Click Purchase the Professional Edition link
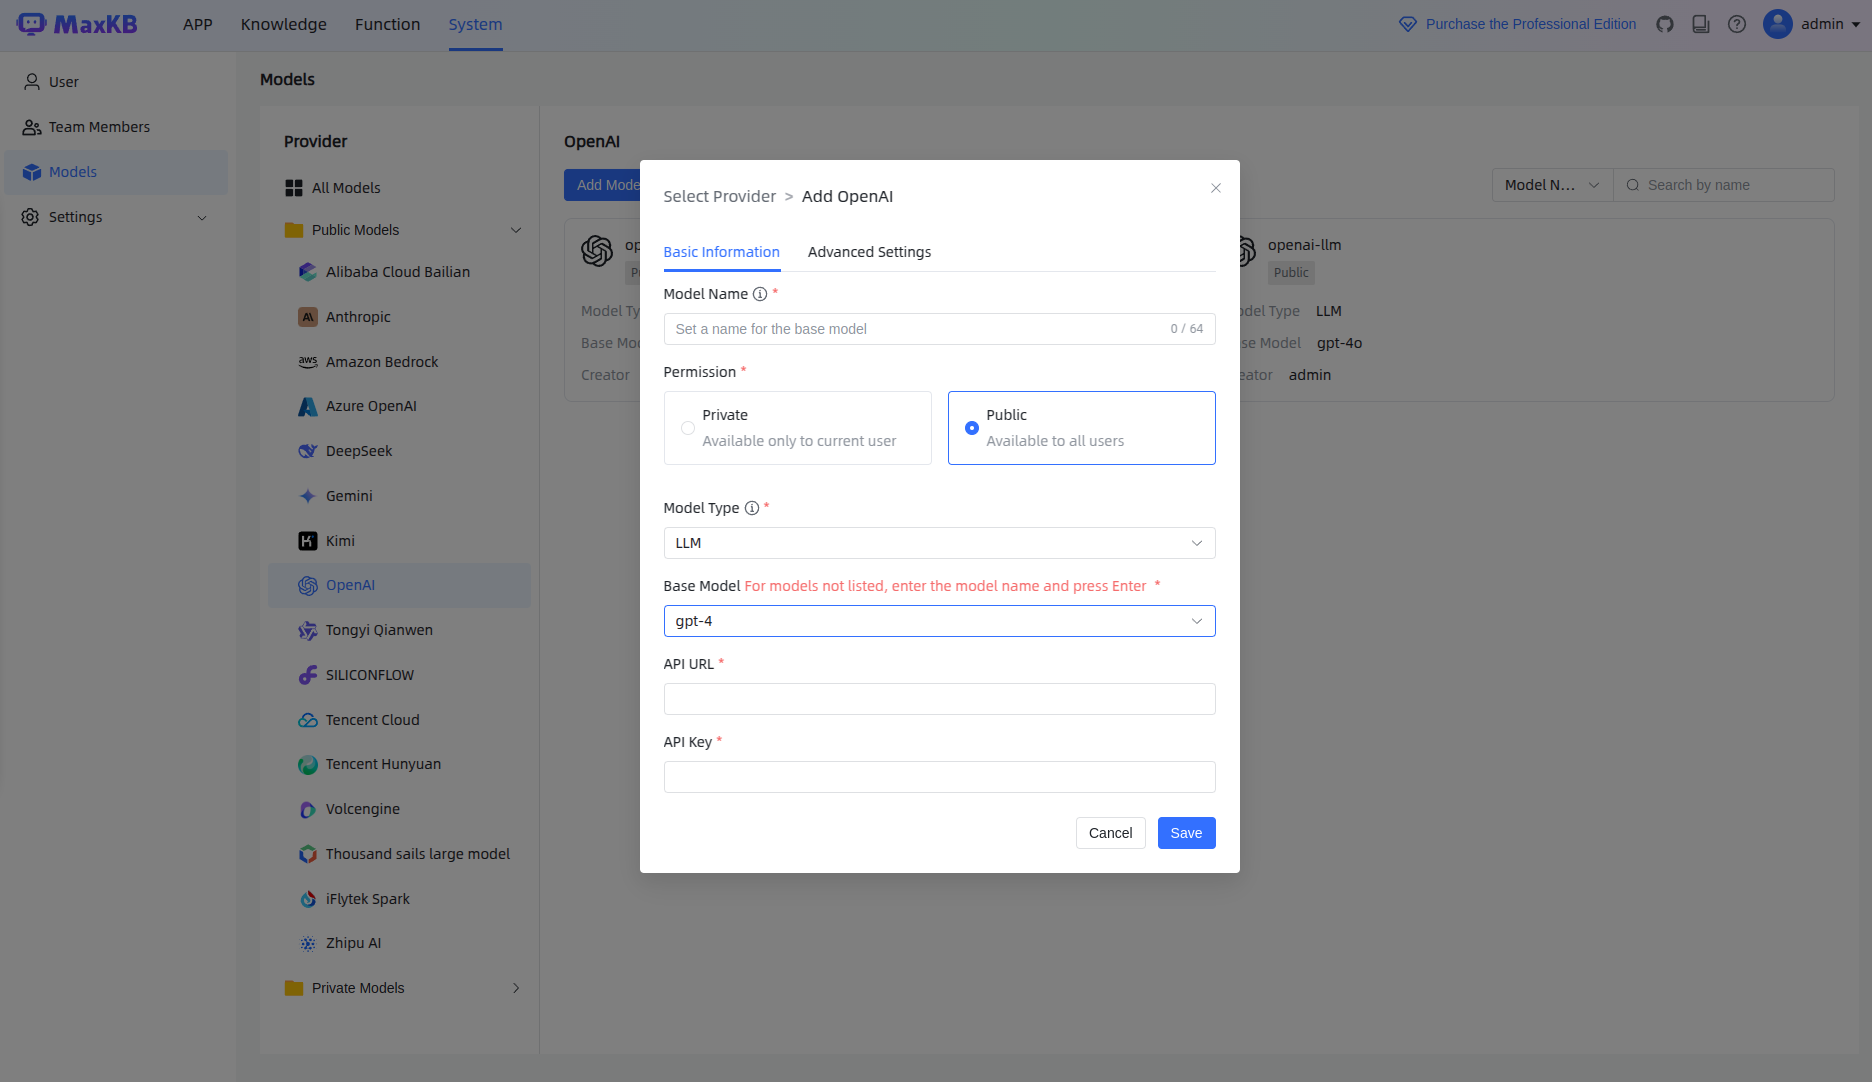The image size is (1872, 1082). [x=1531, y=24]
